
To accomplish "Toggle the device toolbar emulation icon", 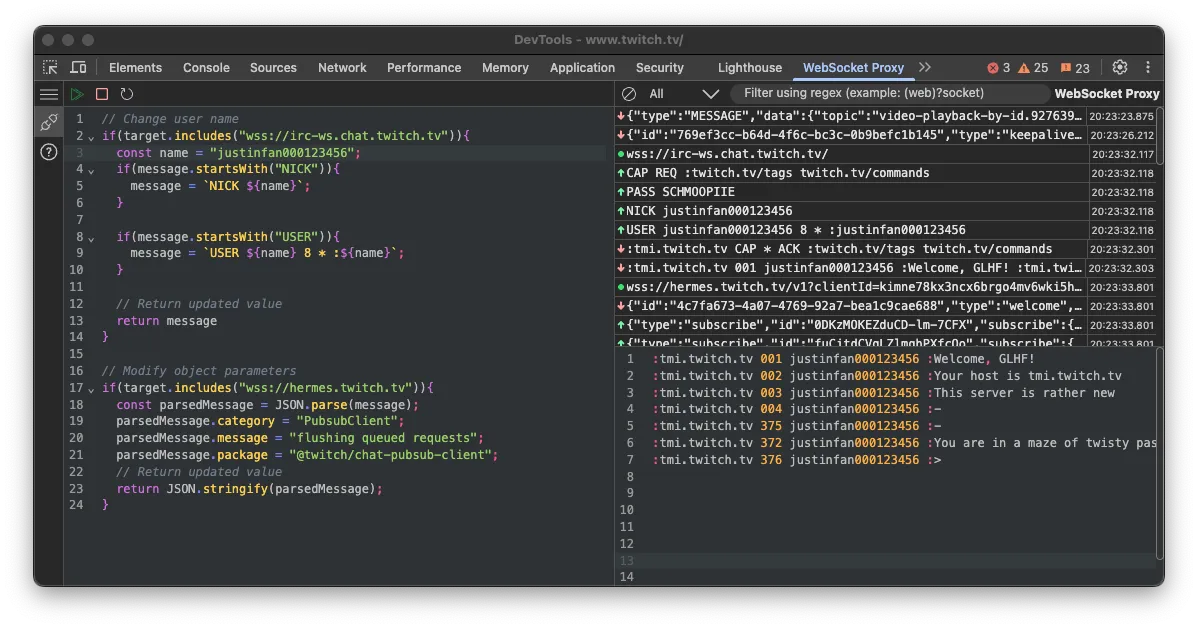I will (78, 67).
